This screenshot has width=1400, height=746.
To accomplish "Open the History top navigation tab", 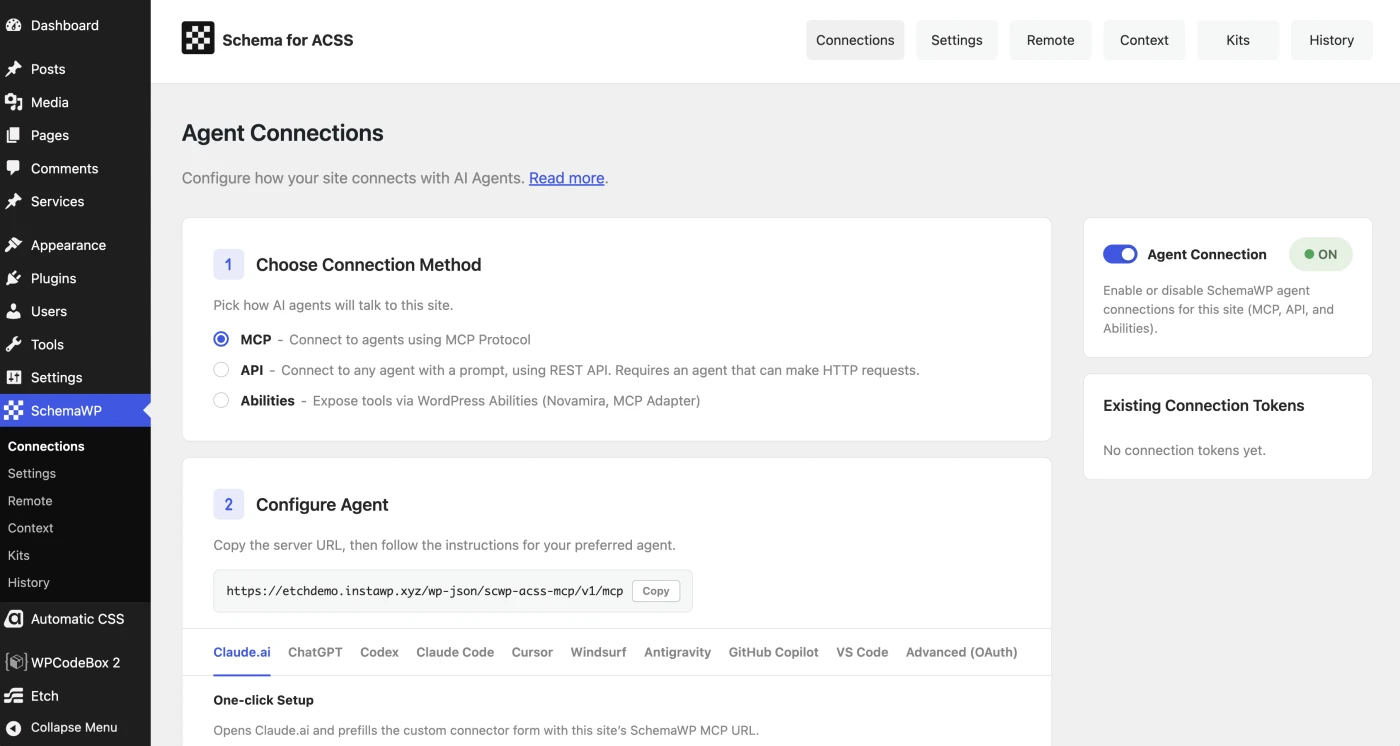I will pyautogui.click(x=1332, y=40).
